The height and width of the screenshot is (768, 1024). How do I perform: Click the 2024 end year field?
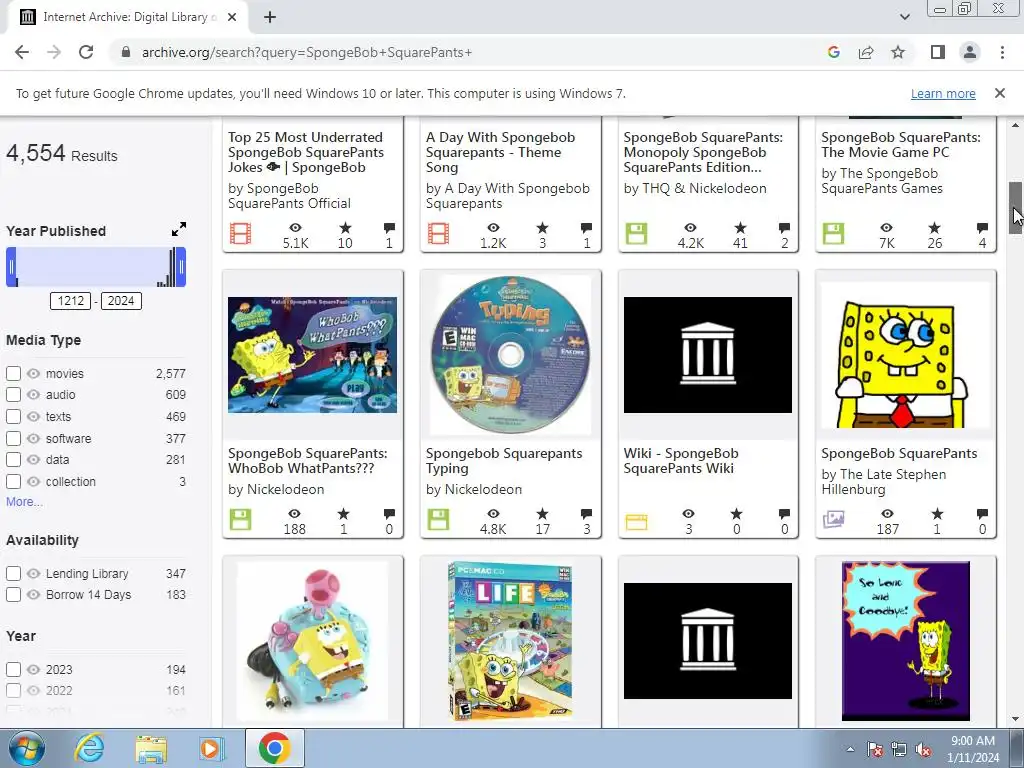click(121, 301)
